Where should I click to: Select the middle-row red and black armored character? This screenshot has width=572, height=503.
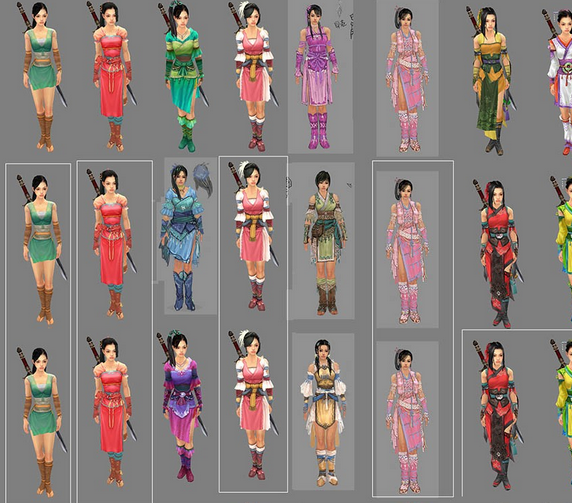(x=498, y=254)
